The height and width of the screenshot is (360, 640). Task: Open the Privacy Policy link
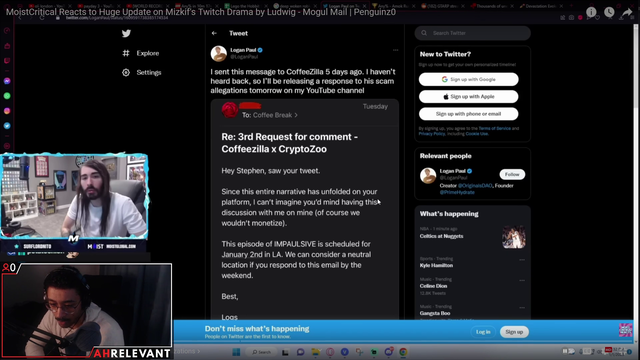point(431,133)
